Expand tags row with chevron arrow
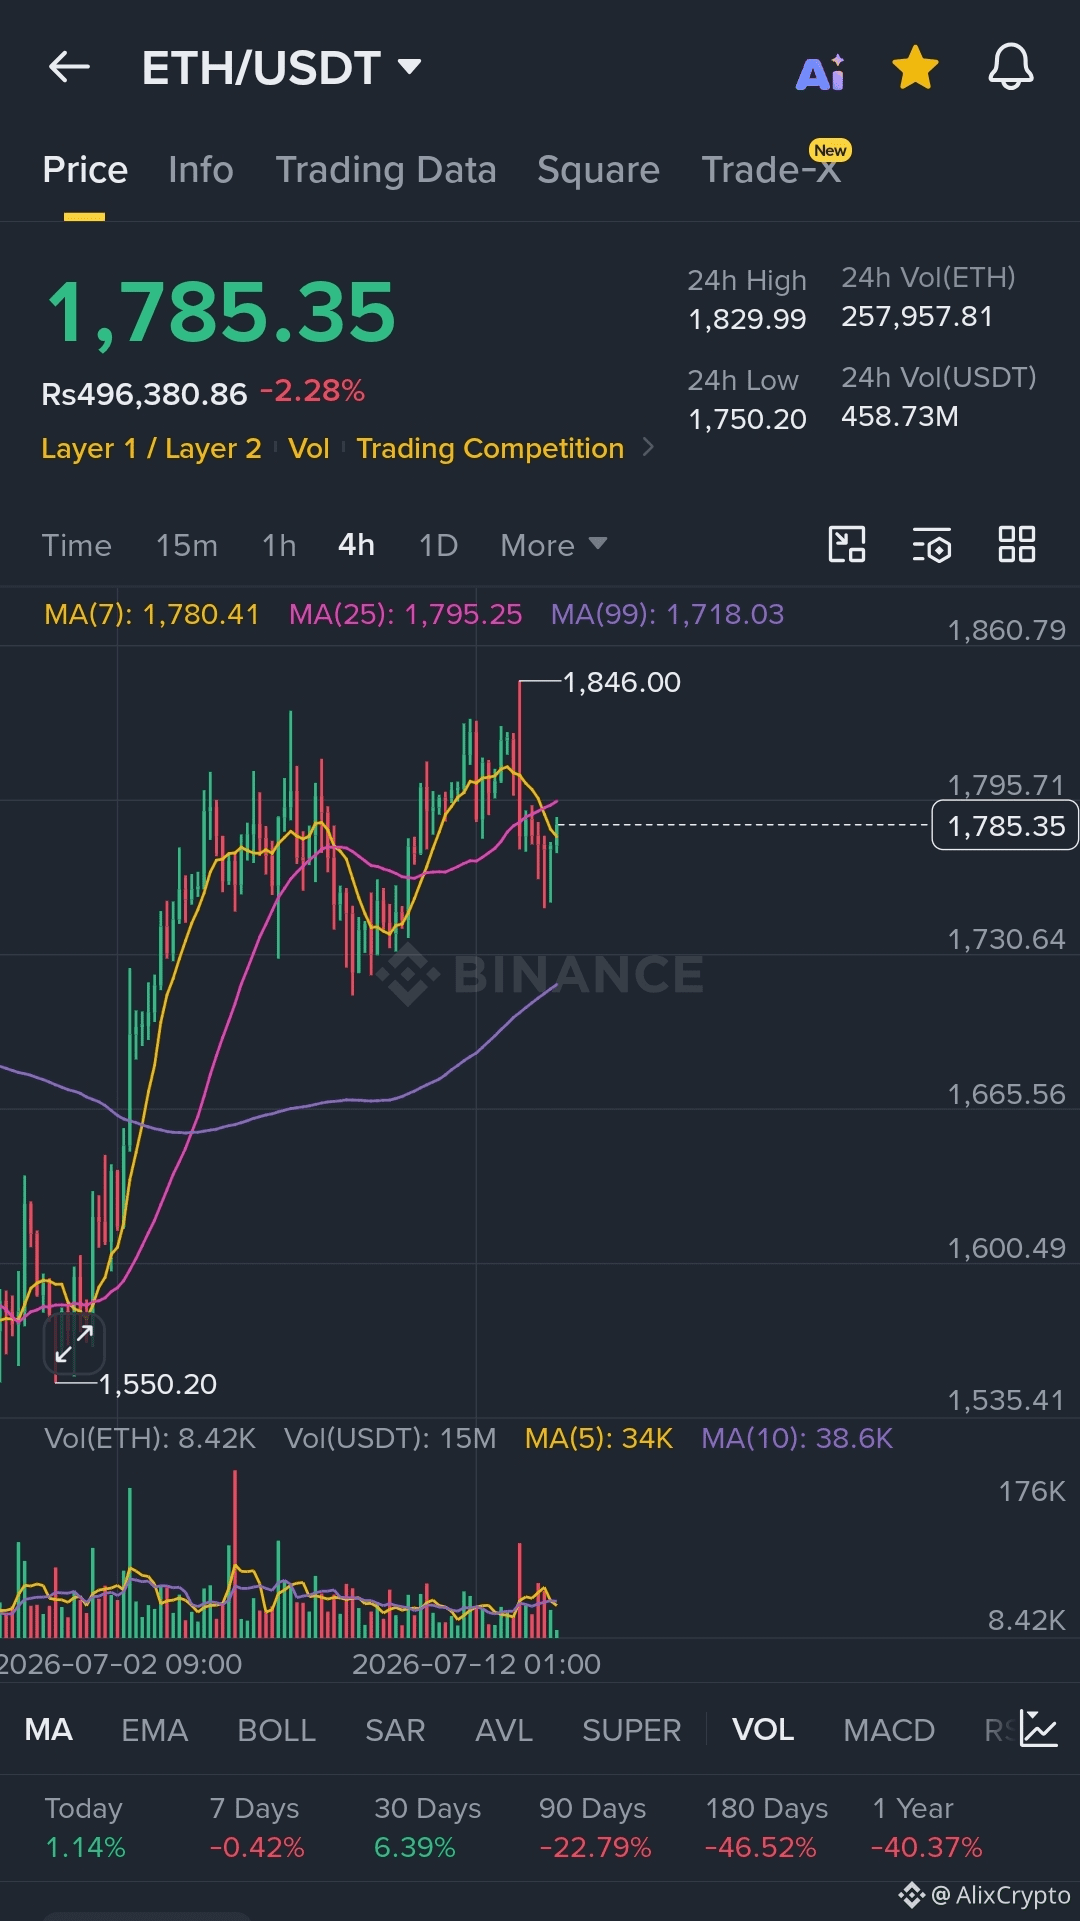 648,447
